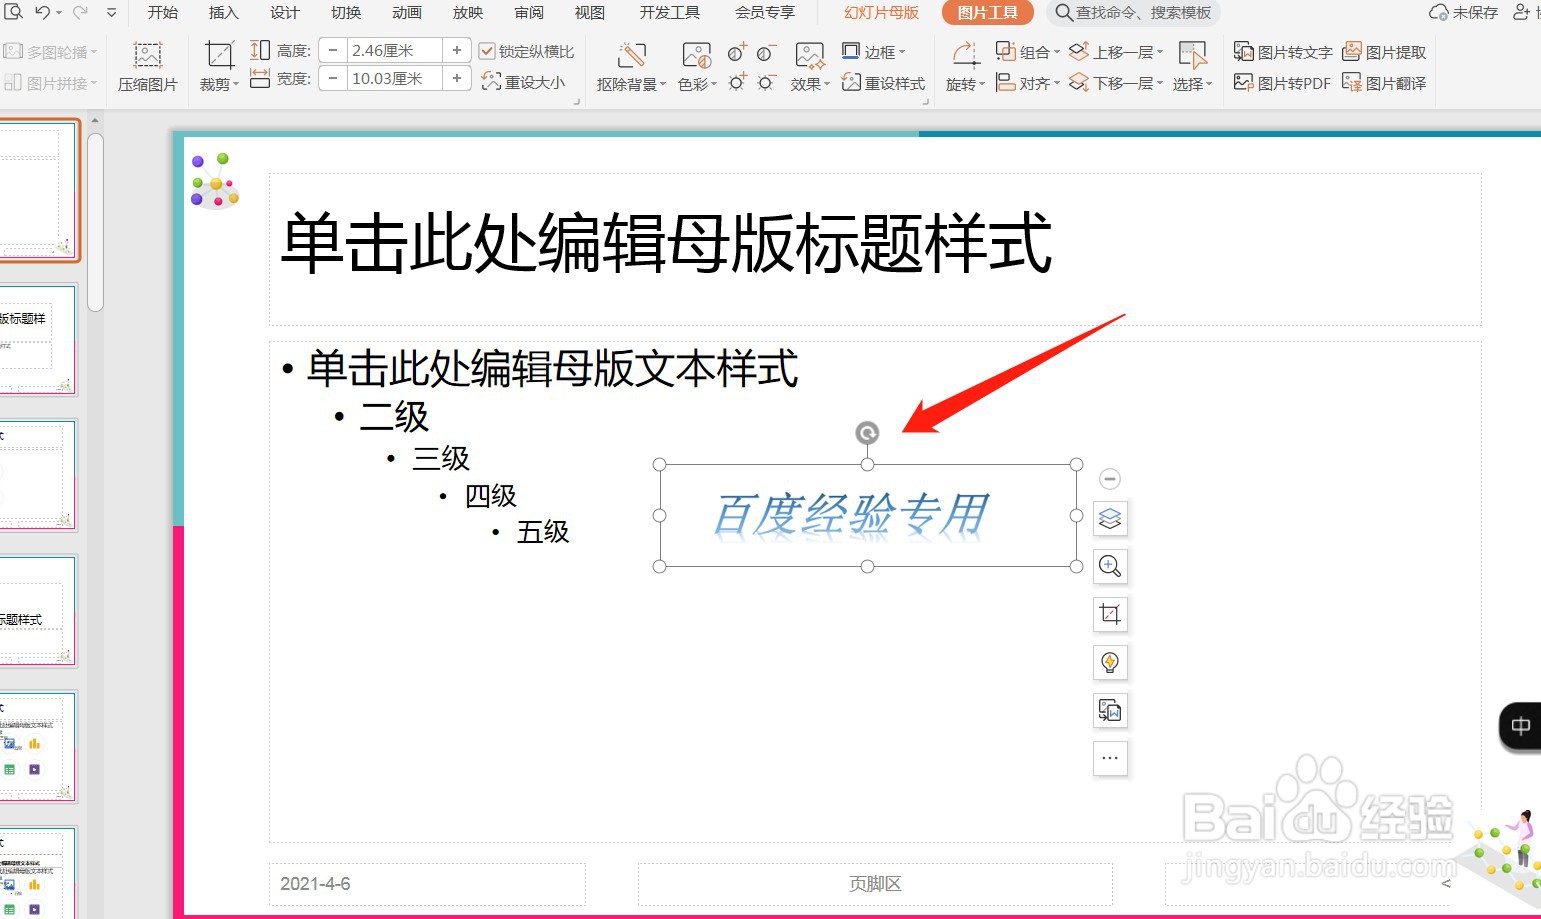Open the 对齐 alignment tool
Screen dimensions: 1541x919
point(1027,84)
